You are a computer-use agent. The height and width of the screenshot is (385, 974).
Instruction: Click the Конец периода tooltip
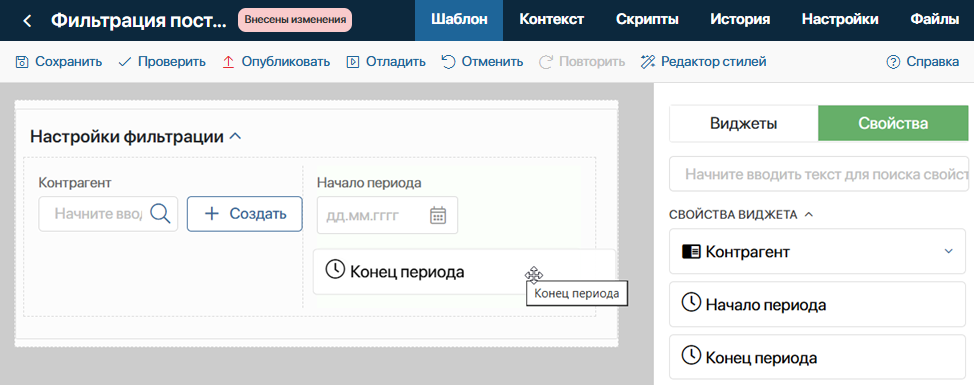point(576,294)
